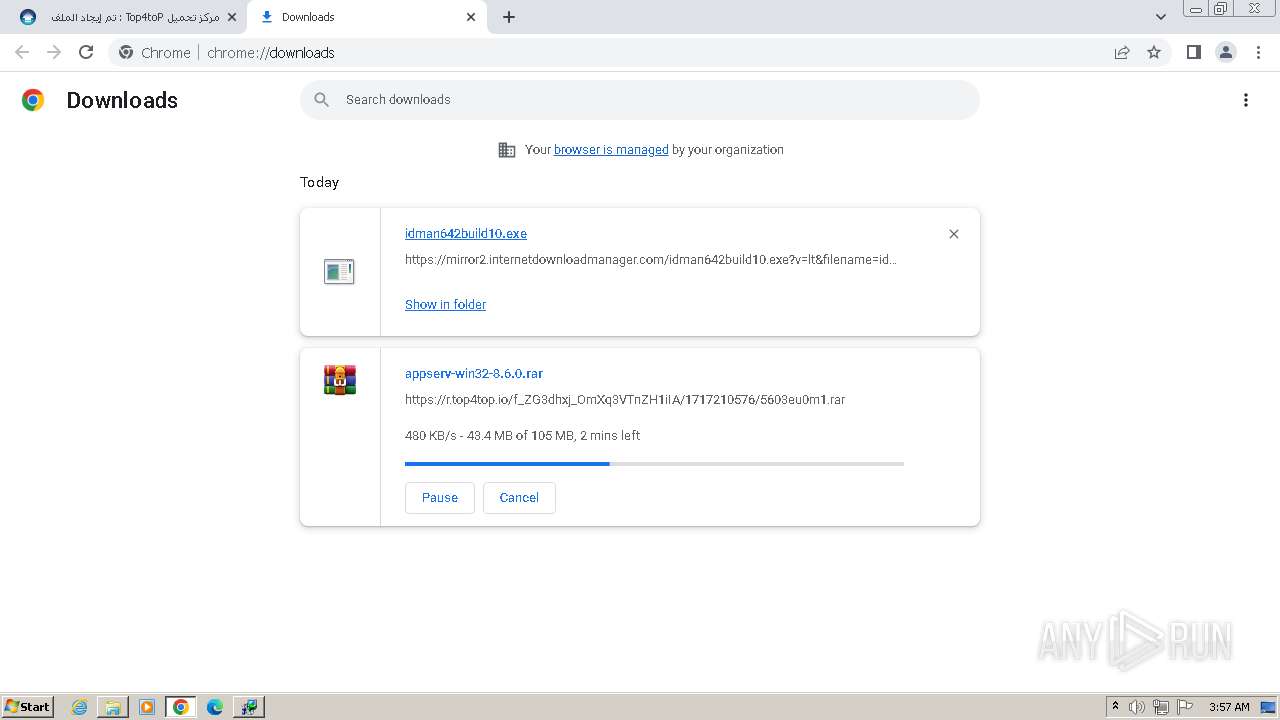Click the search magnifier icon

pos(321,99)
